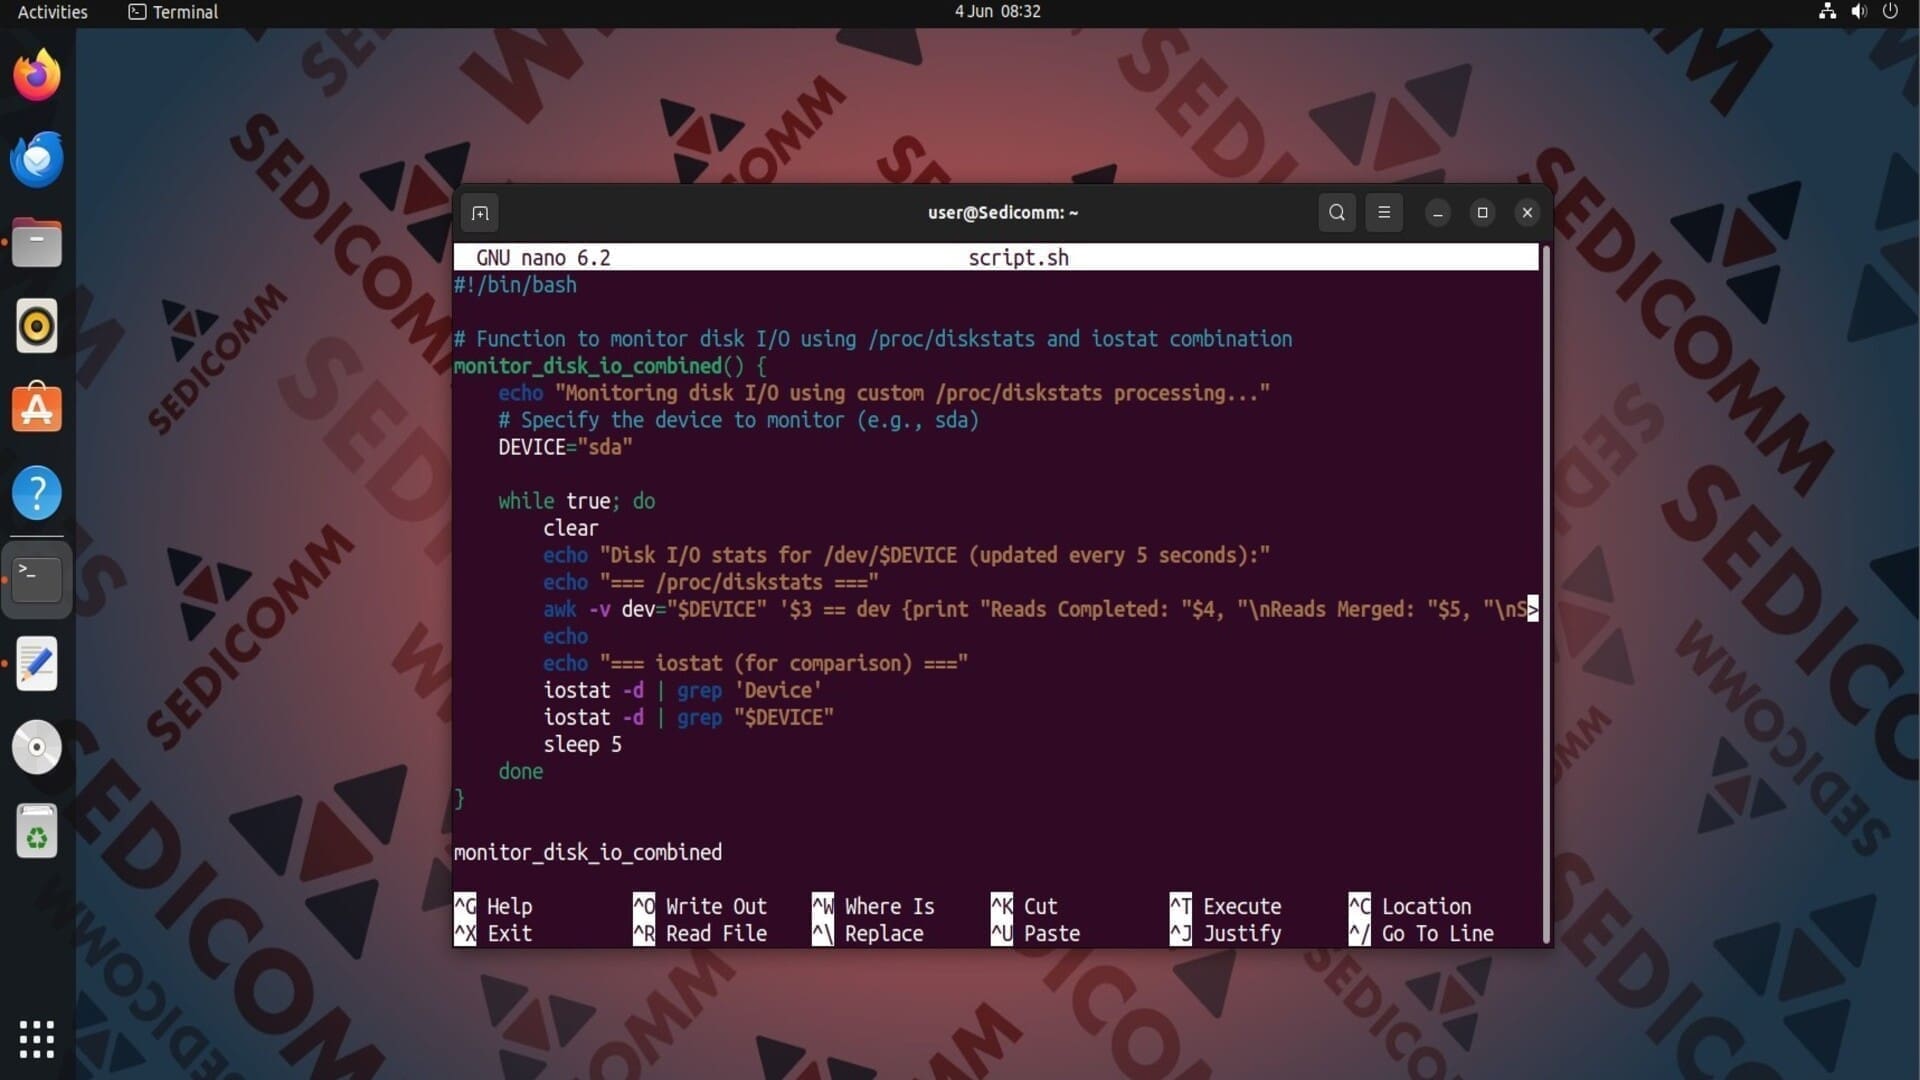Open the Trash in the dock
The width and height of the screenshot is (1920, 1080).
tap(37, 832)
